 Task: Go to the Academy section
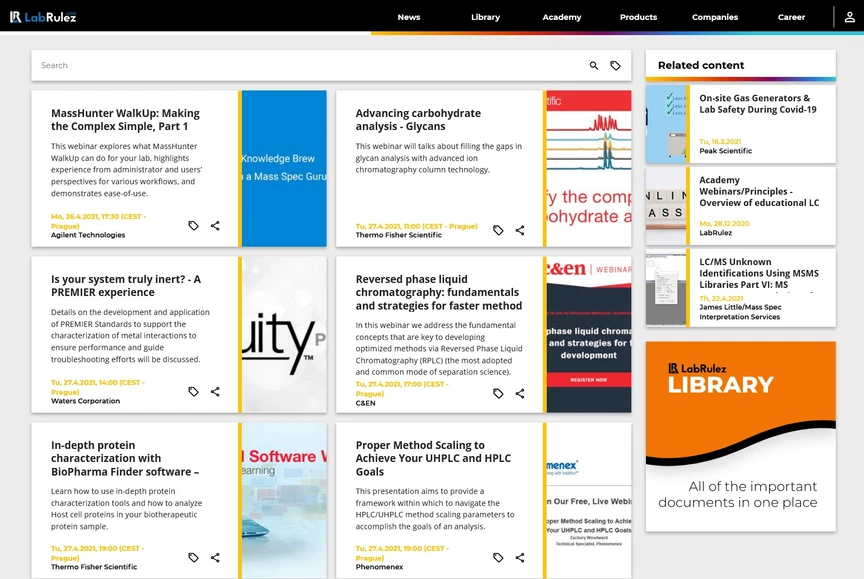(x=561, y=17)
